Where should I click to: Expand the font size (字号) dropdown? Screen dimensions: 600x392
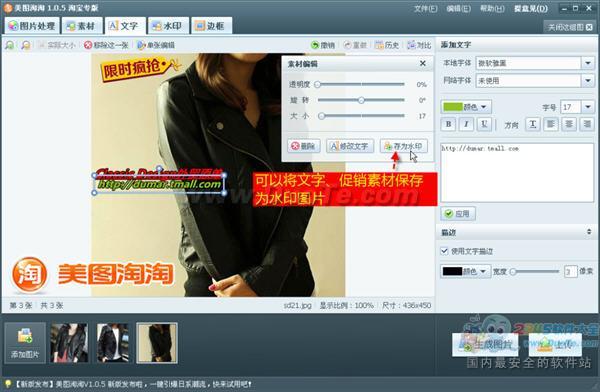588,107
